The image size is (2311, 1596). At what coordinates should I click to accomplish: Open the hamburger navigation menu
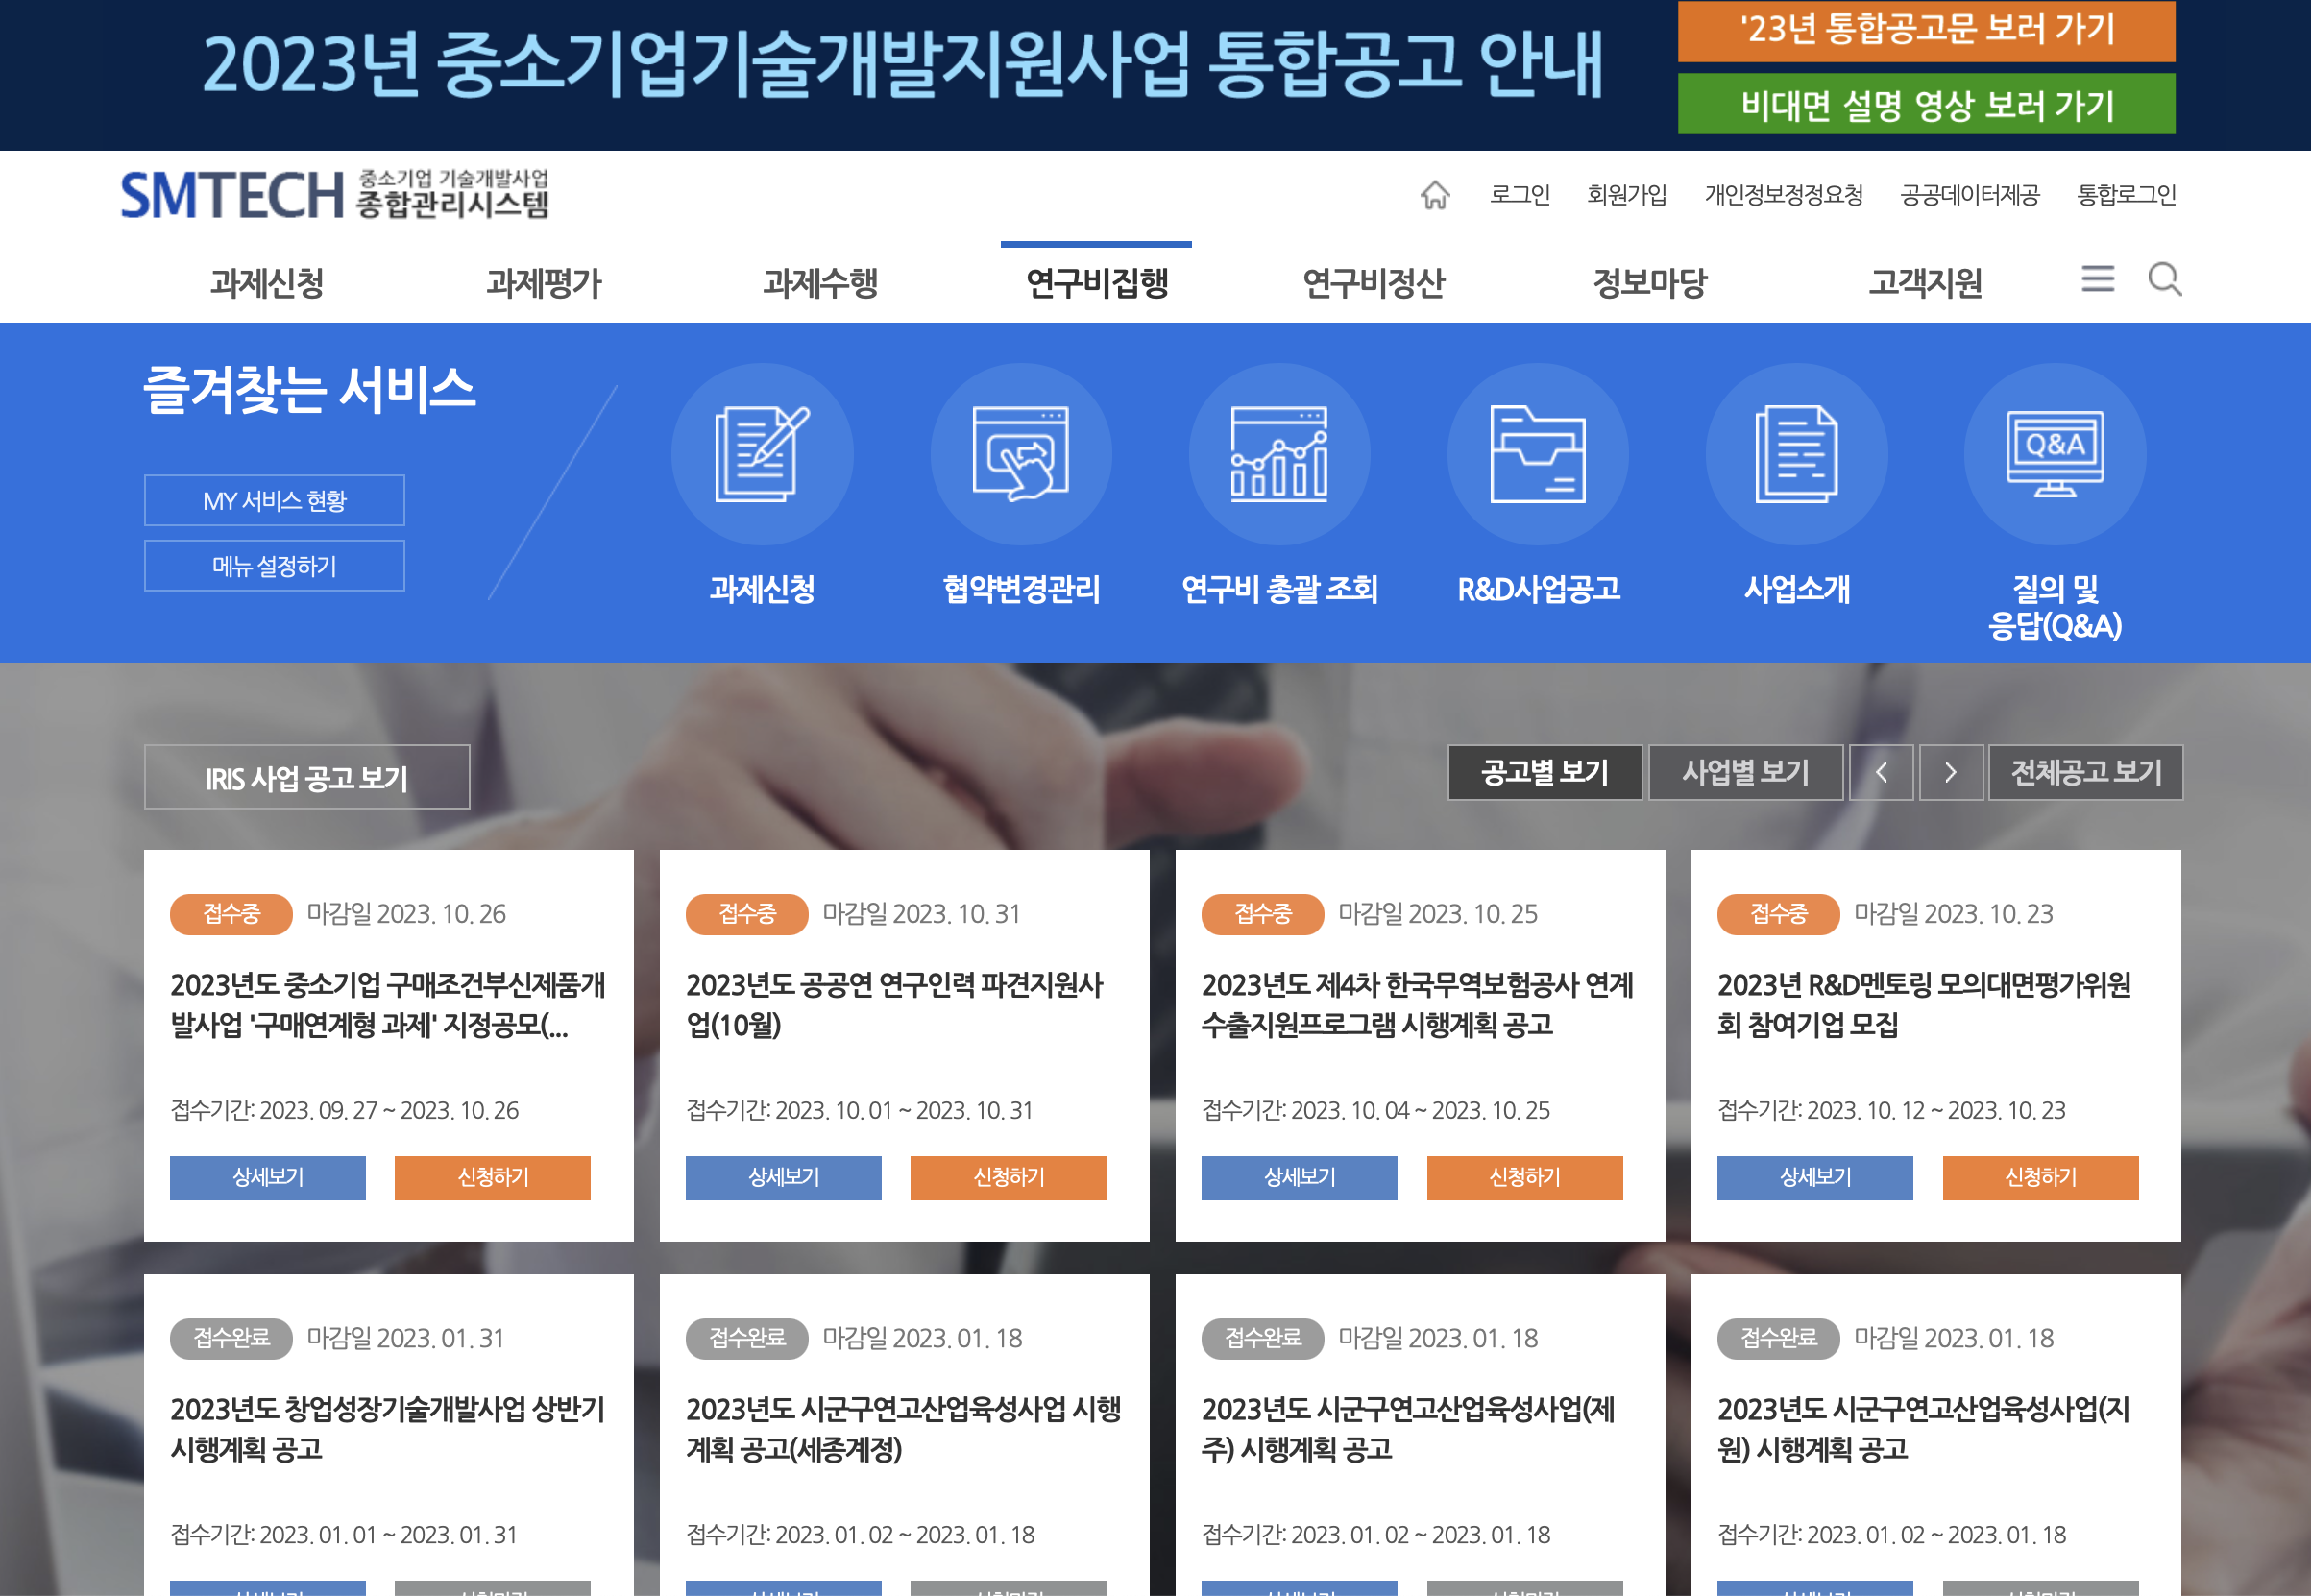click(2097, 281)
